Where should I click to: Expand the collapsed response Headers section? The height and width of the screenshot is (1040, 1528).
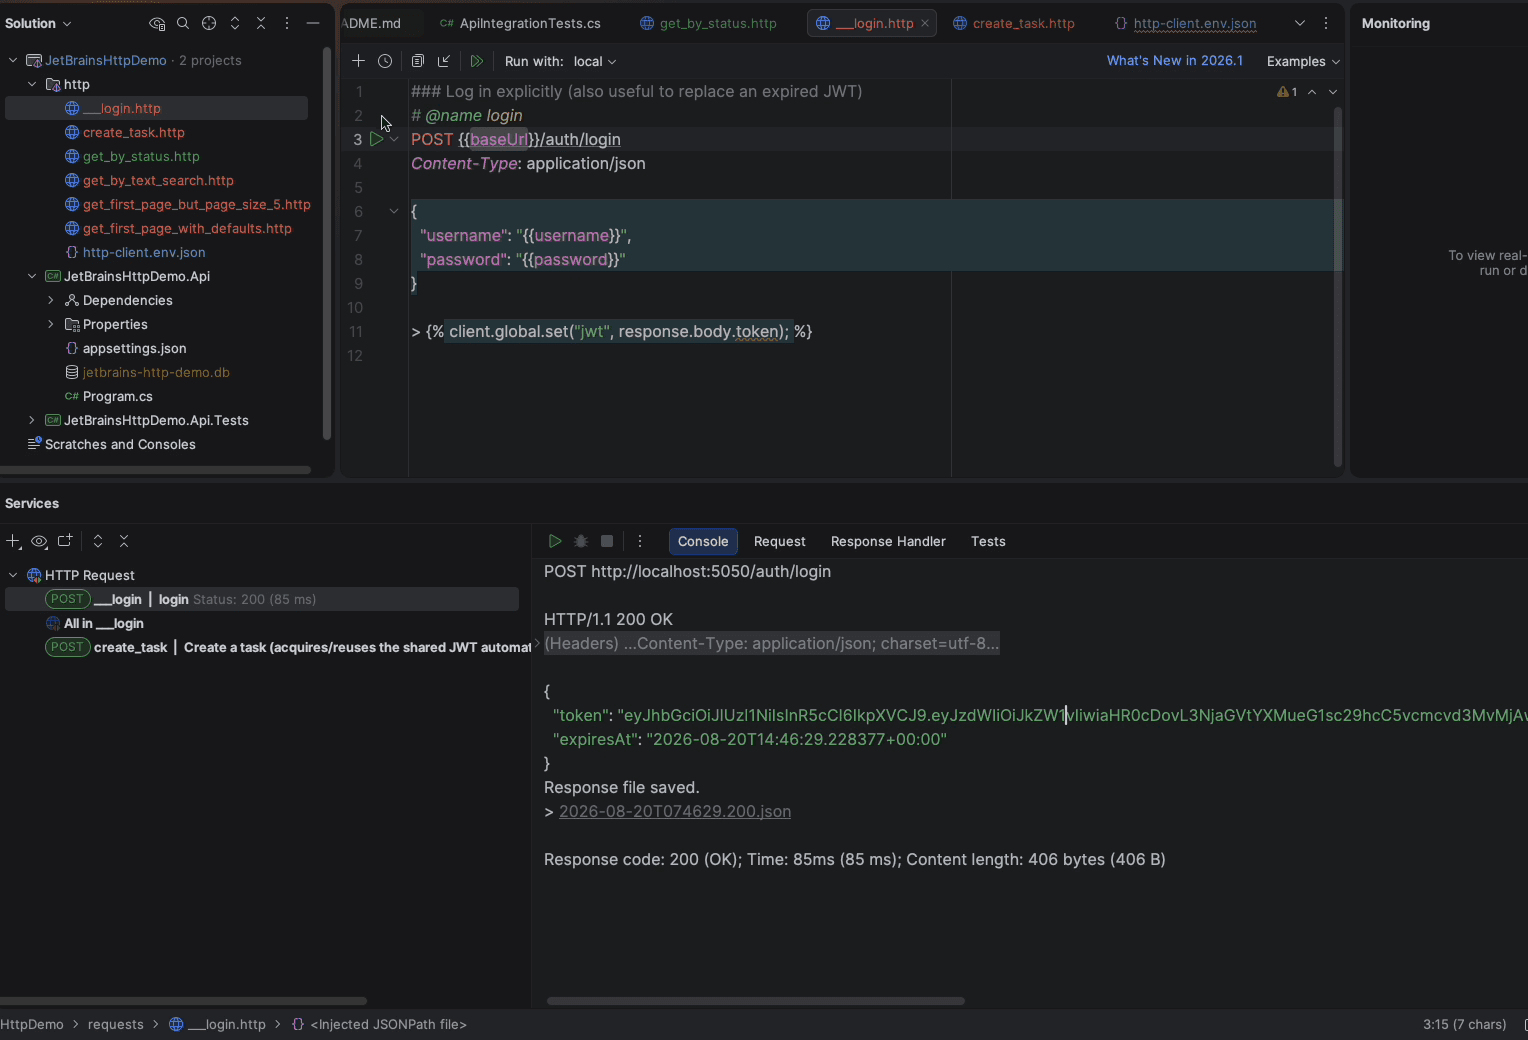point(537,643)
